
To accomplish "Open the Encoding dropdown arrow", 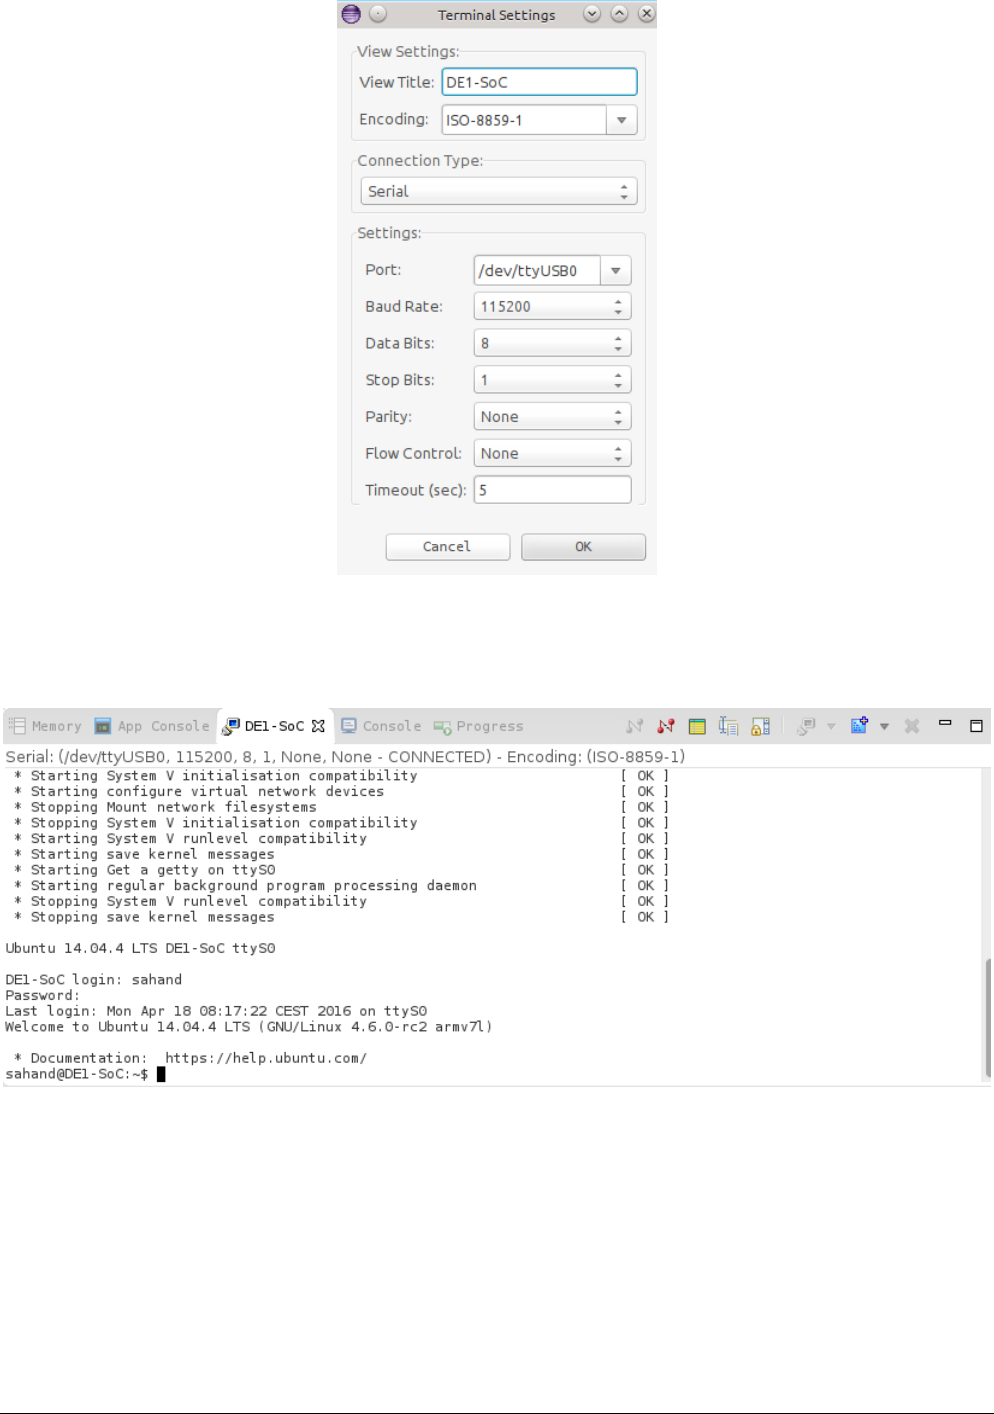I will 621,120.
